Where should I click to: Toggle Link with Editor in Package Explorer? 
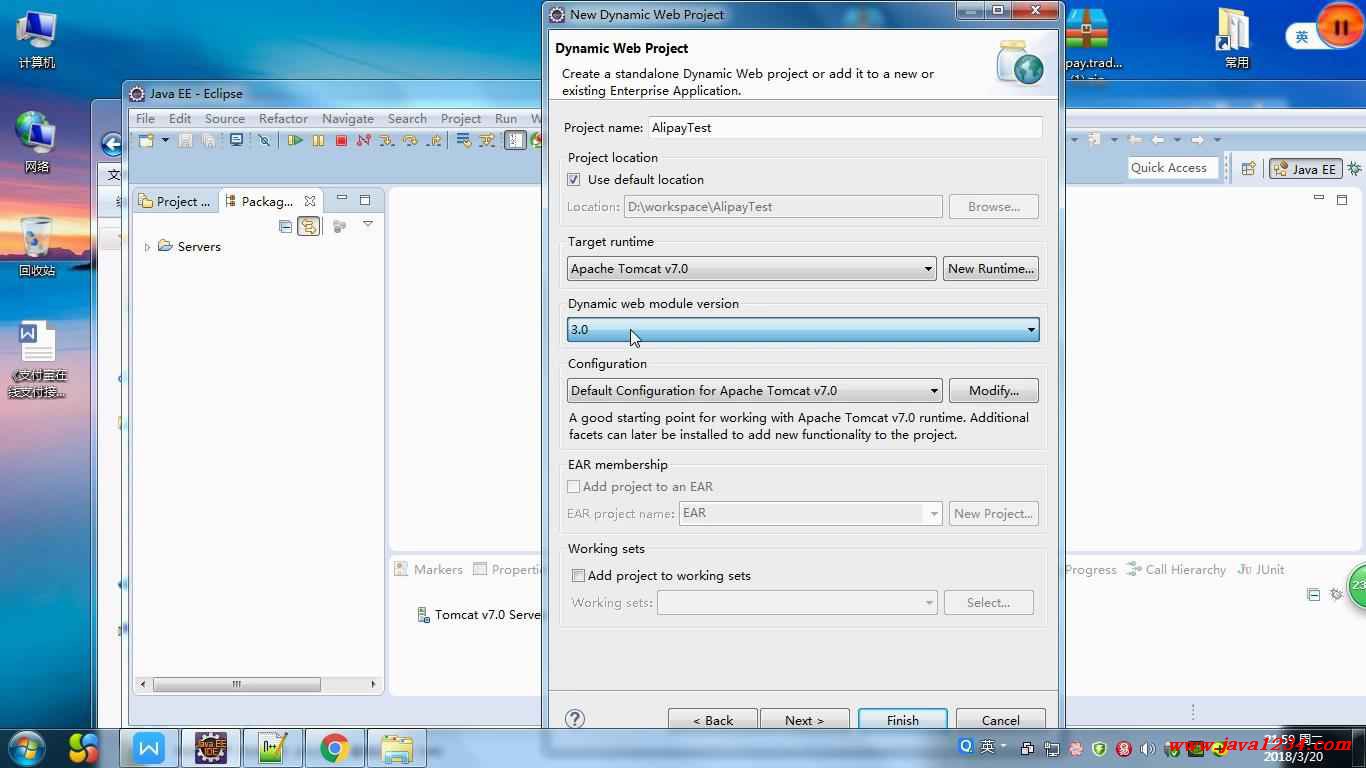pyautogui.click(x=308, y=226)
